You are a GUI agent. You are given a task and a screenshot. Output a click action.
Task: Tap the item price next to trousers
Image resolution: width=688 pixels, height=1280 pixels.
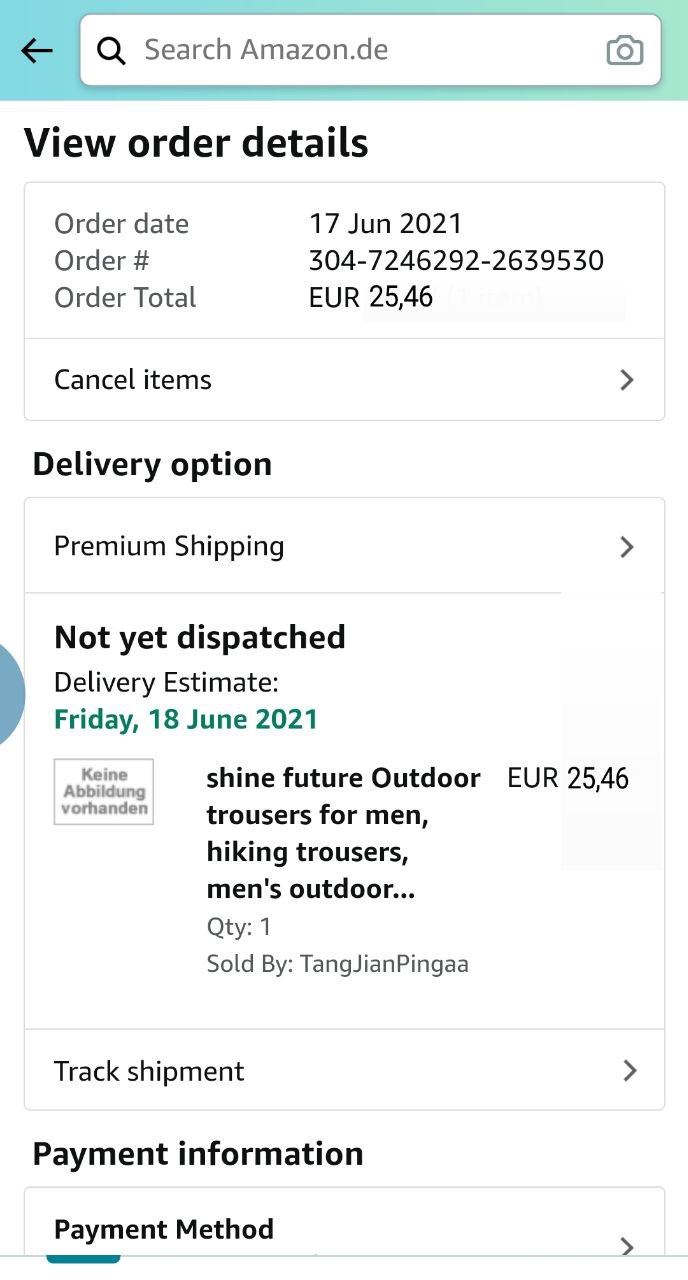tap(568, 779)
